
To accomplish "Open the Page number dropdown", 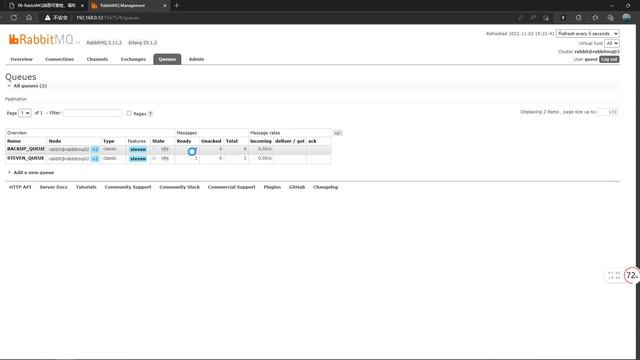I will 25,113.
